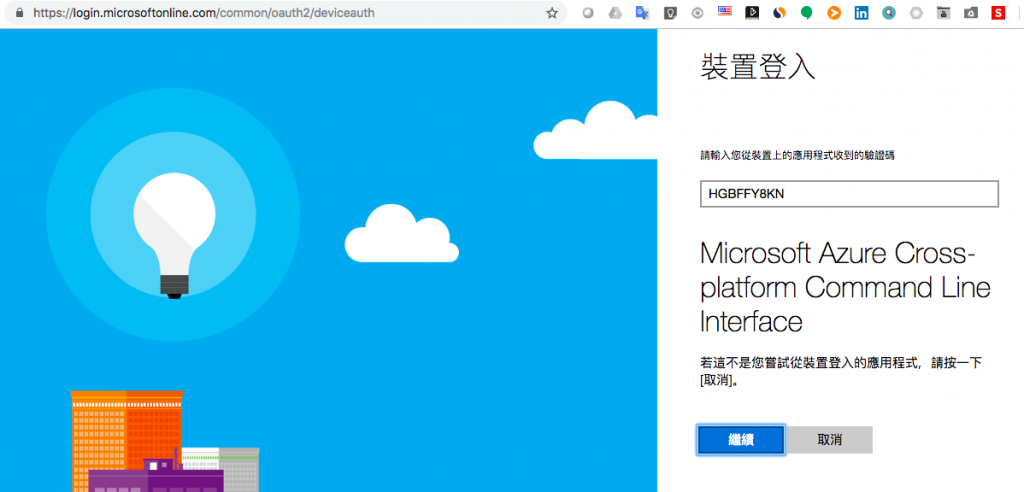Open the Google Translate extension
Screen dimensions: 1024x492
click(x=643, y=12)
